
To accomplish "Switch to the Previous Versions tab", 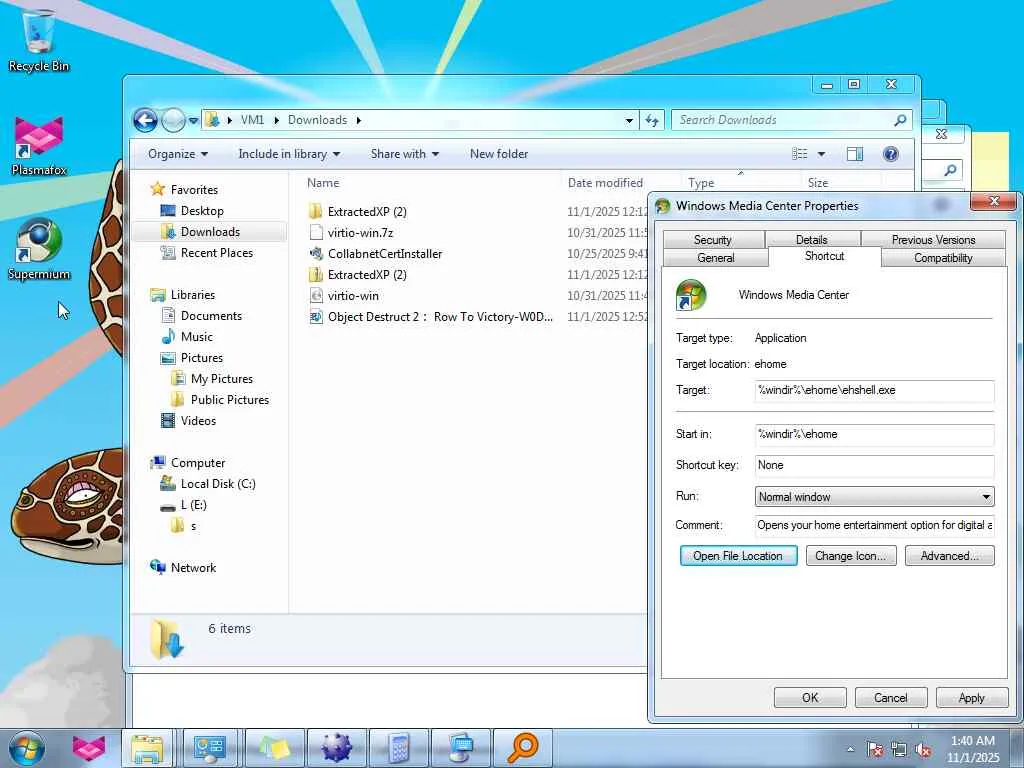I will tap(933, 239).
